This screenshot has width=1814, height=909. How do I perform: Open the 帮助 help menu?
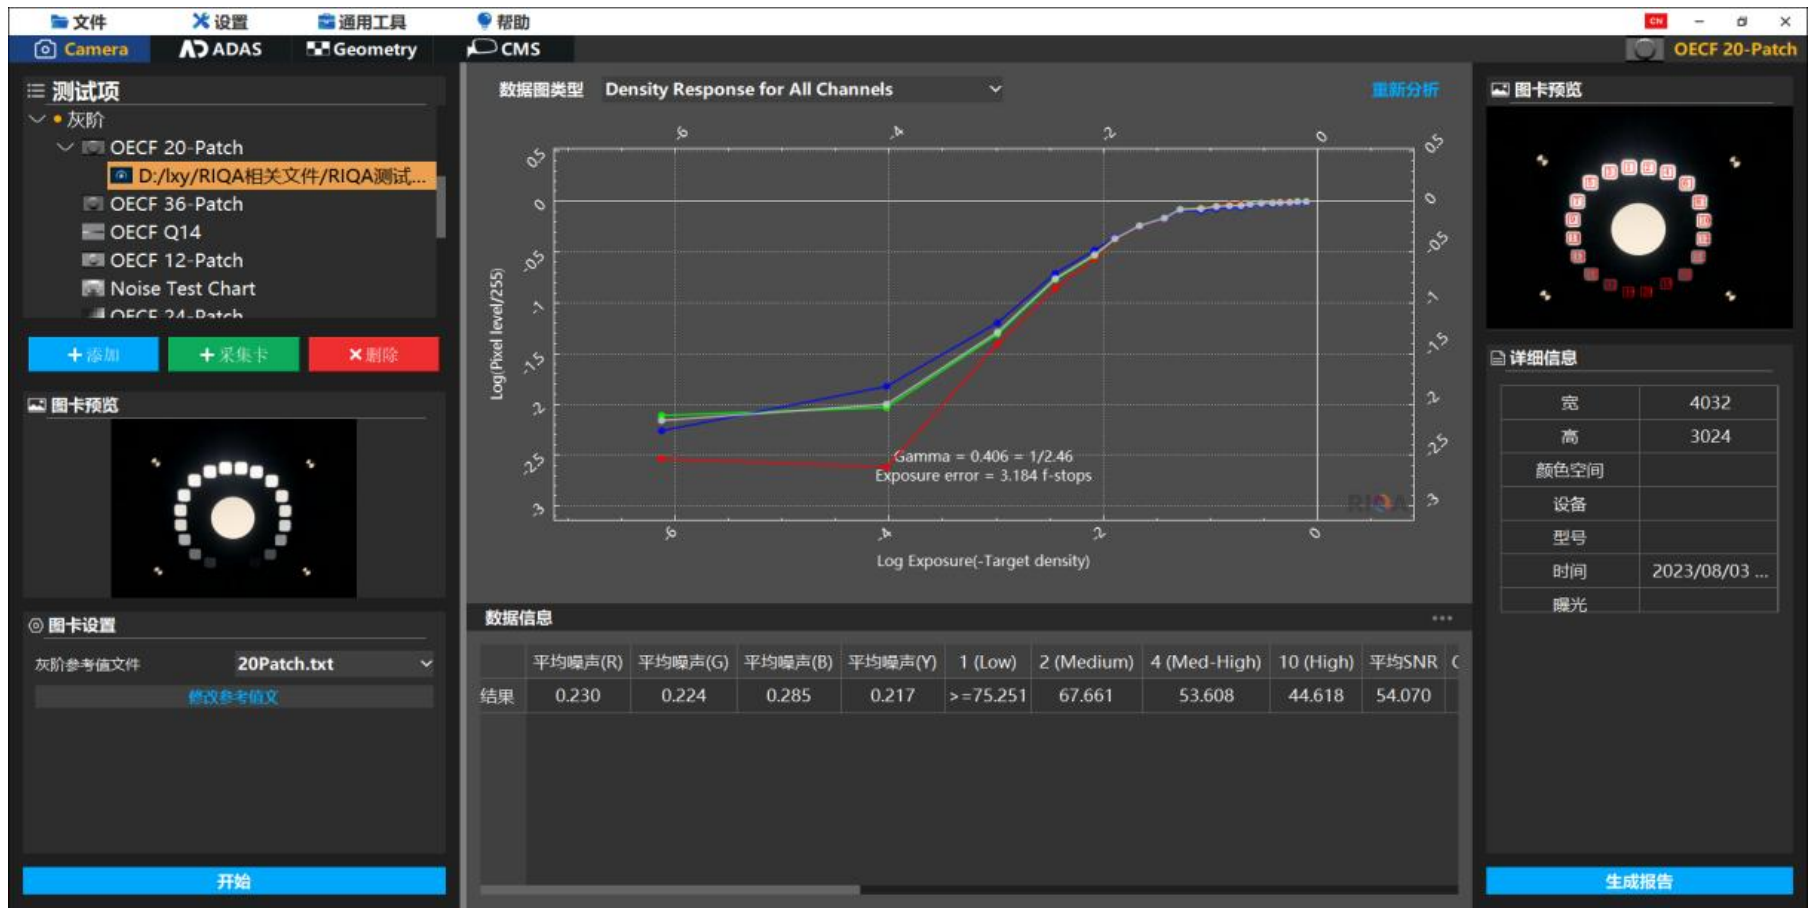503,21
